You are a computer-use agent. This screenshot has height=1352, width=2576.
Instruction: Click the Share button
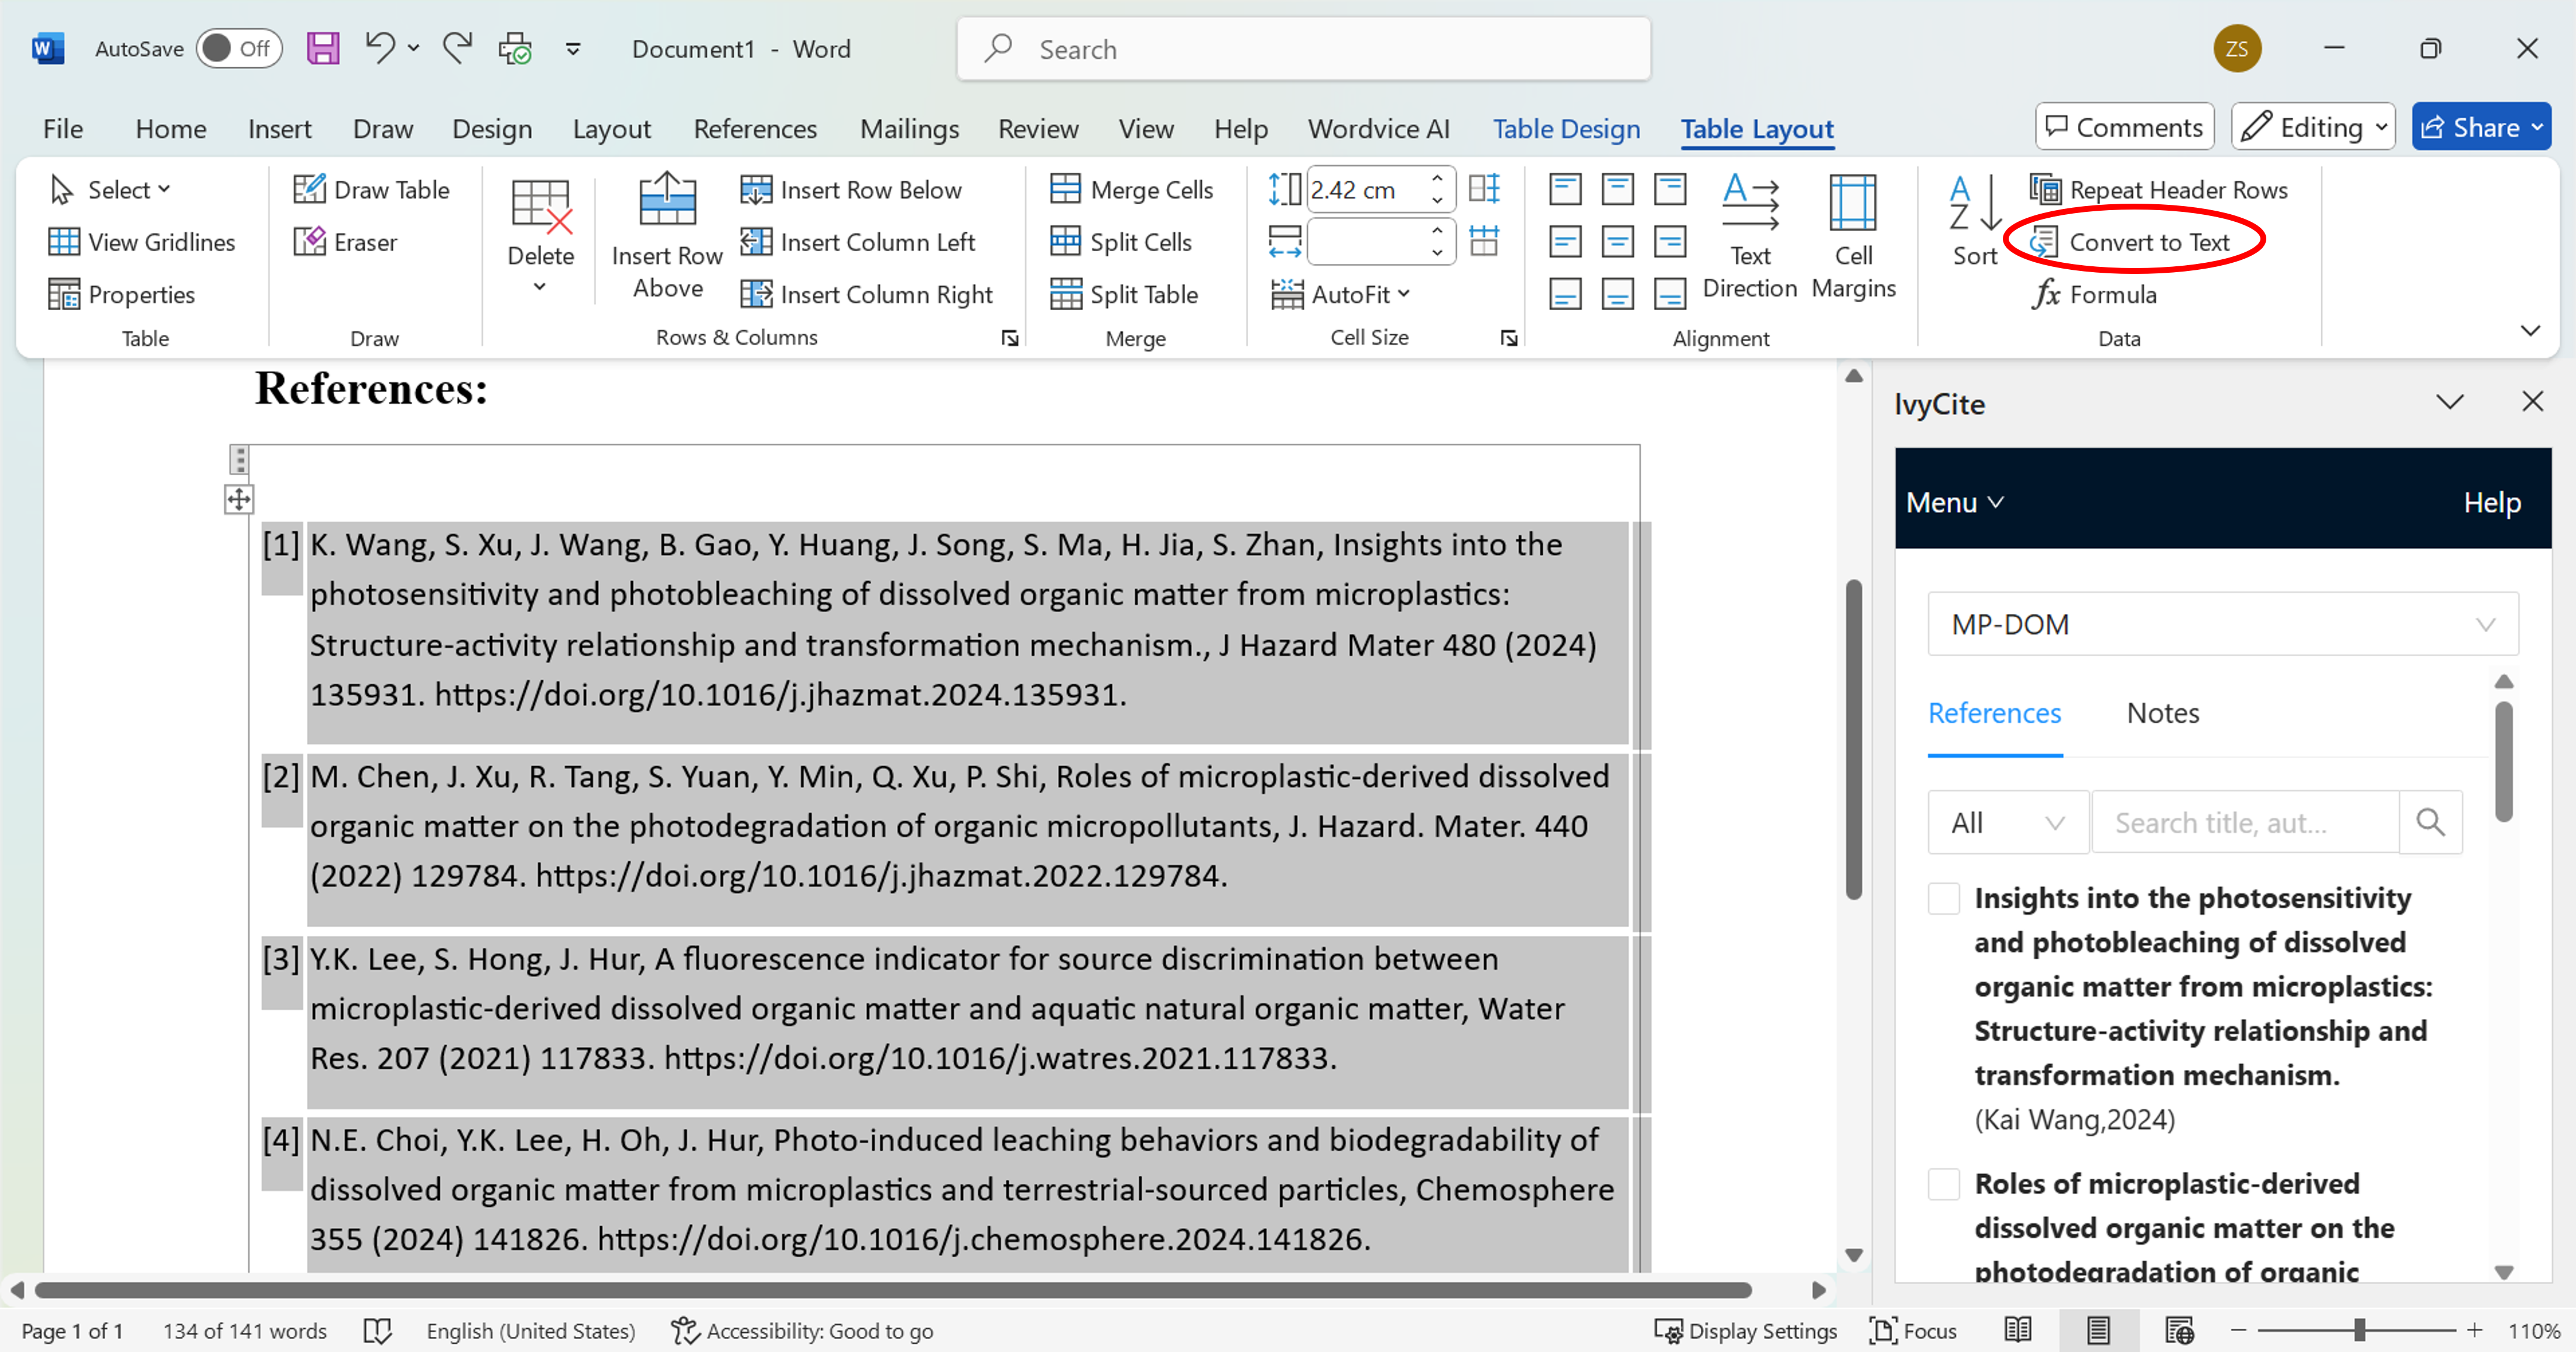pyautogui.click(x=2481, y=127)
